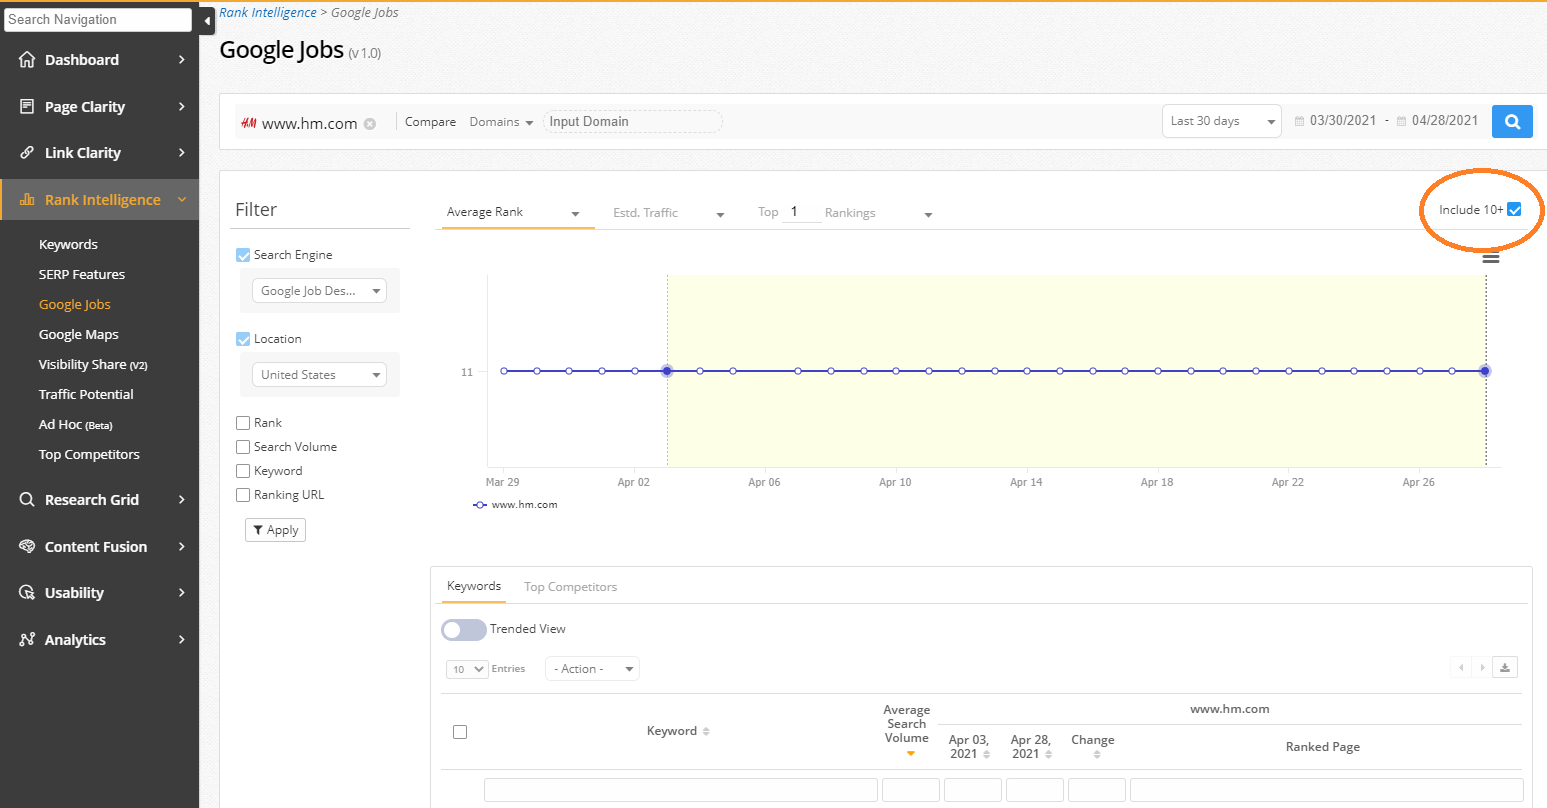The width and height of the screenshot is (1547, 808).
Task: Click the Content Fusion brain icon
Action: pyautogui.click(x=27, y=547)
